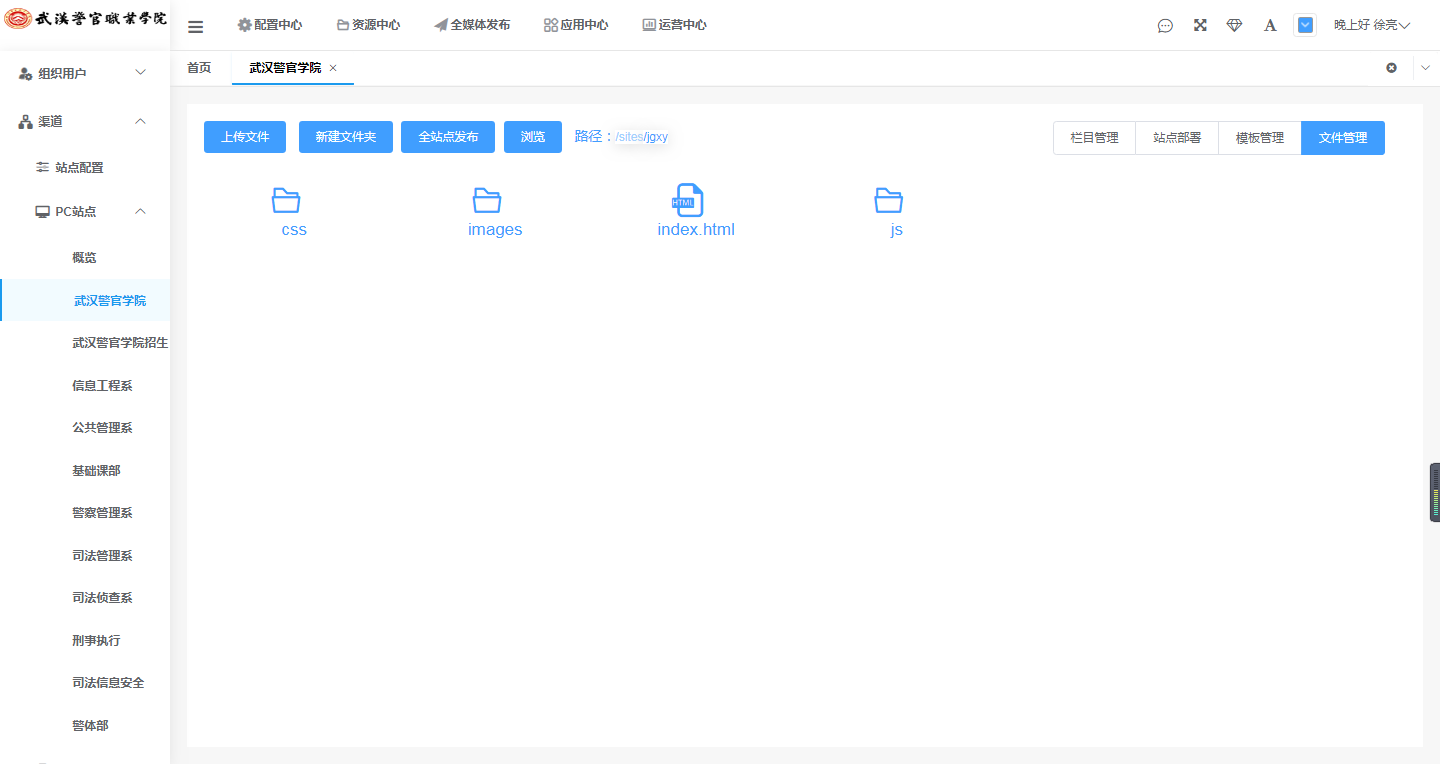
Task: Expand the 组织用户 sidebar section
Action: click(141, 73)
